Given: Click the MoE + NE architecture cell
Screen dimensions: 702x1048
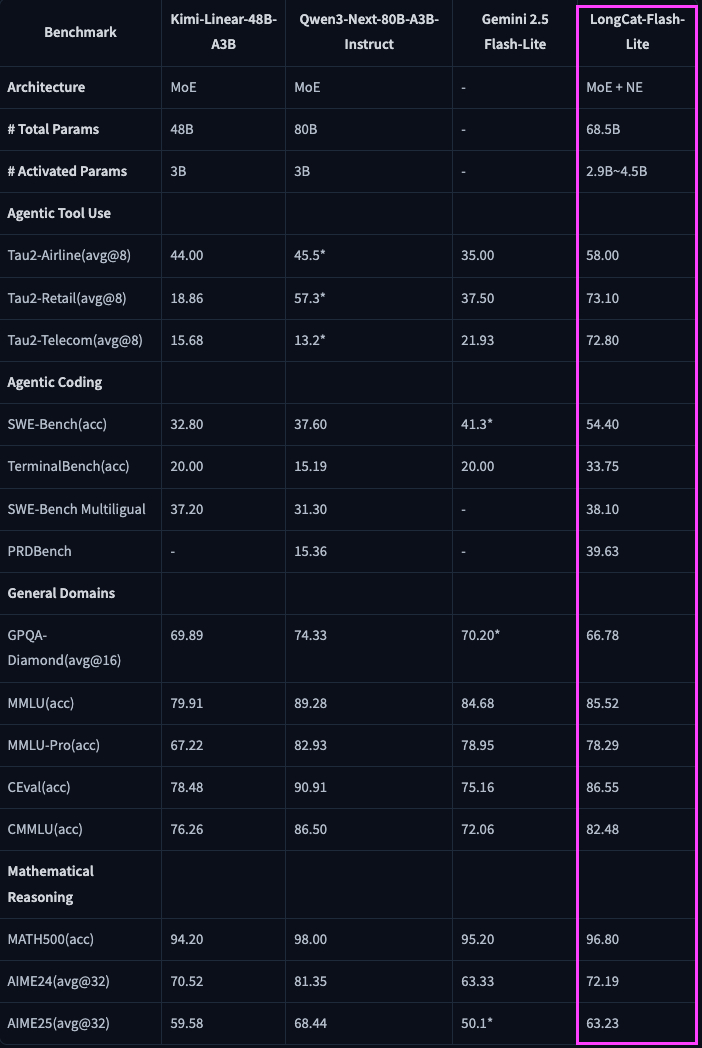Looking at the screenshot, I should tap(614, 87).
